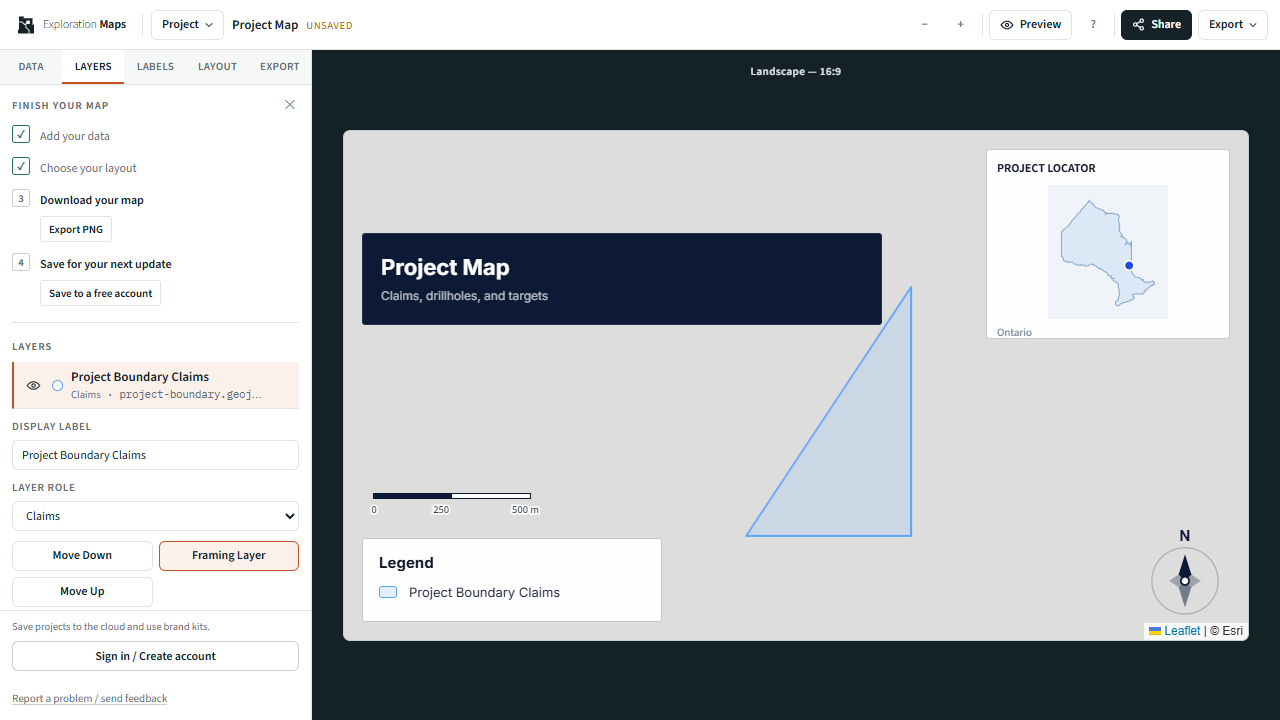This screenshot has width=1280, height=720.
Task: Open the Export tab in sidebar
Action: (x=280, y=67)
